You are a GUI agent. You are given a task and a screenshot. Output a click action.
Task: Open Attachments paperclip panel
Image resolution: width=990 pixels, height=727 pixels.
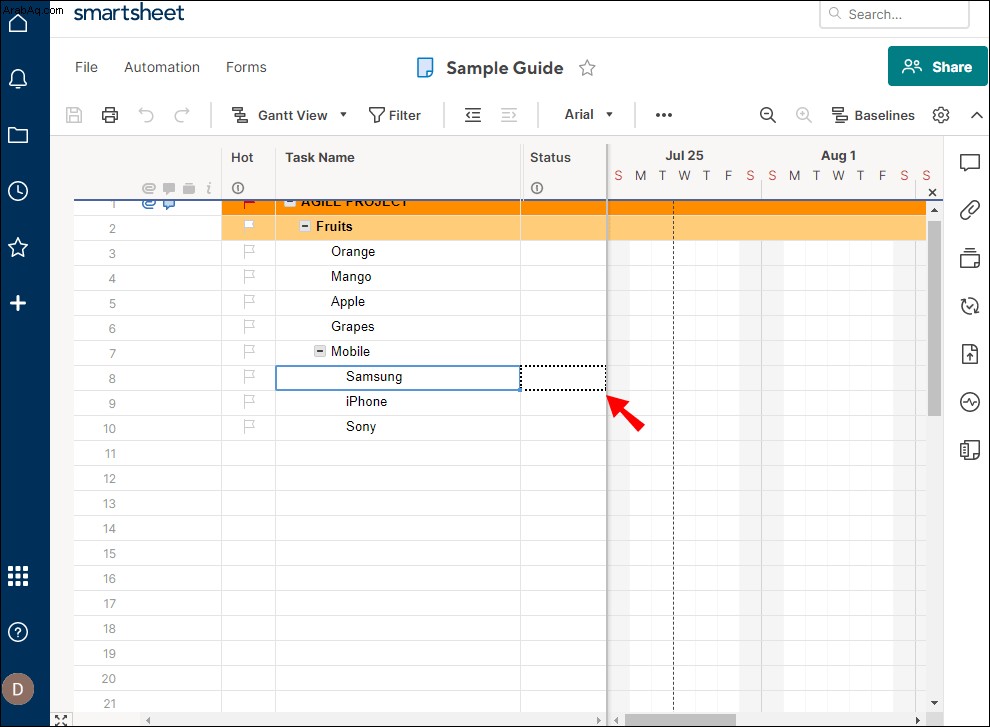coord(970,210)
